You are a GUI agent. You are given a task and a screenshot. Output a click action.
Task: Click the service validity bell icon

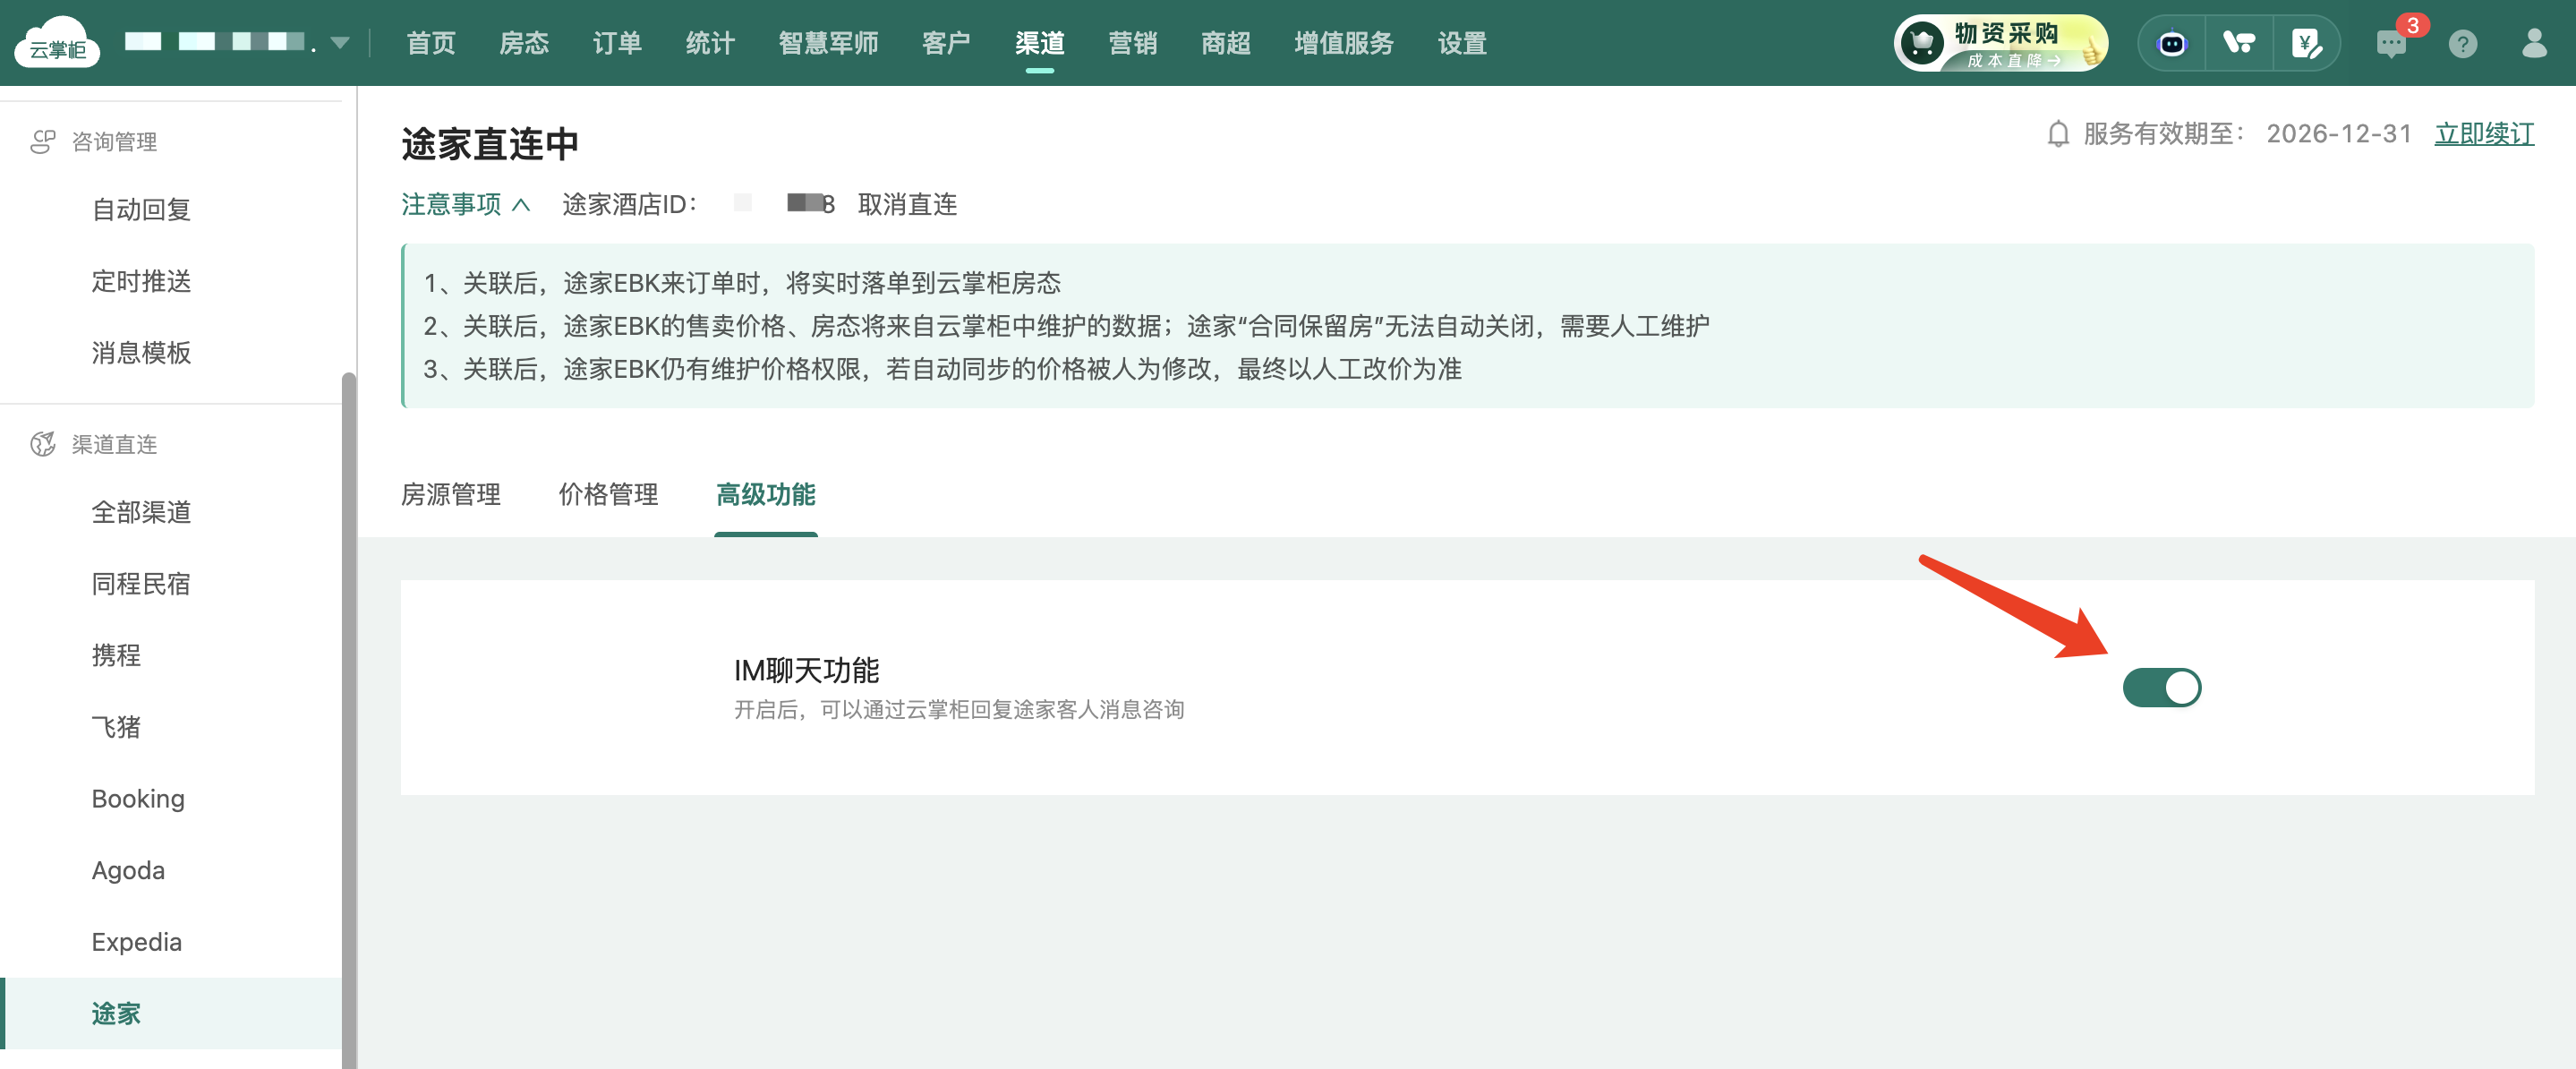(2057, 134)
